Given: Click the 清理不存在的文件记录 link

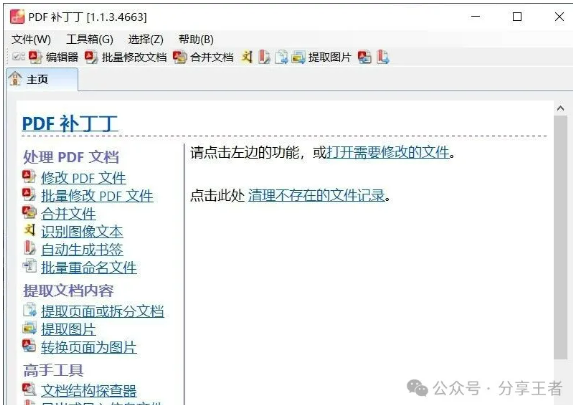Looking at the screenshot, I should point(316,196).
